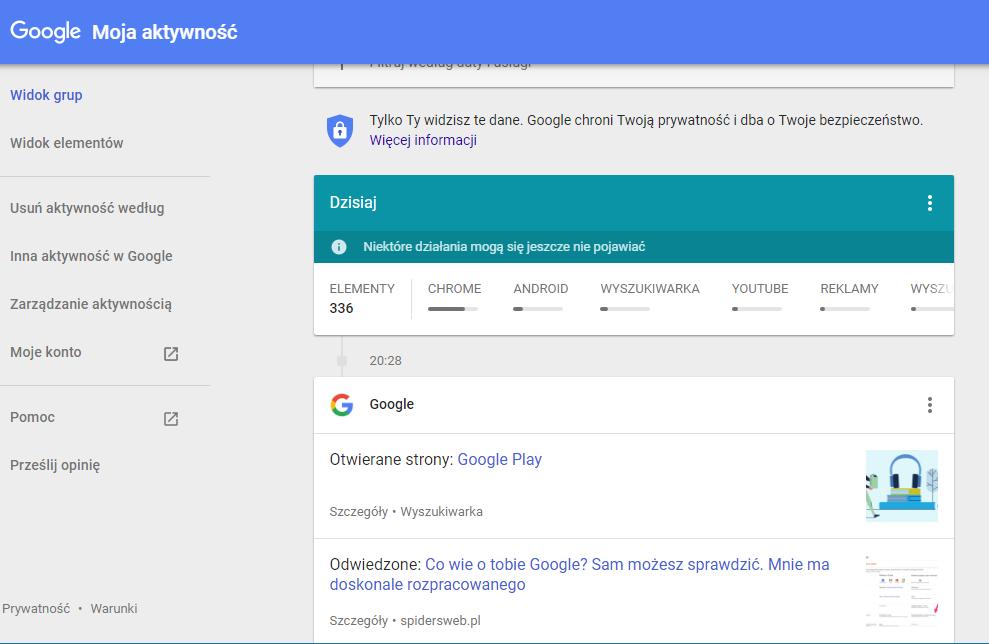The width and height of the screenshot is (989, 644).
Task: Click the Google G logo in activity card
Action: click(x=342, y=405)
